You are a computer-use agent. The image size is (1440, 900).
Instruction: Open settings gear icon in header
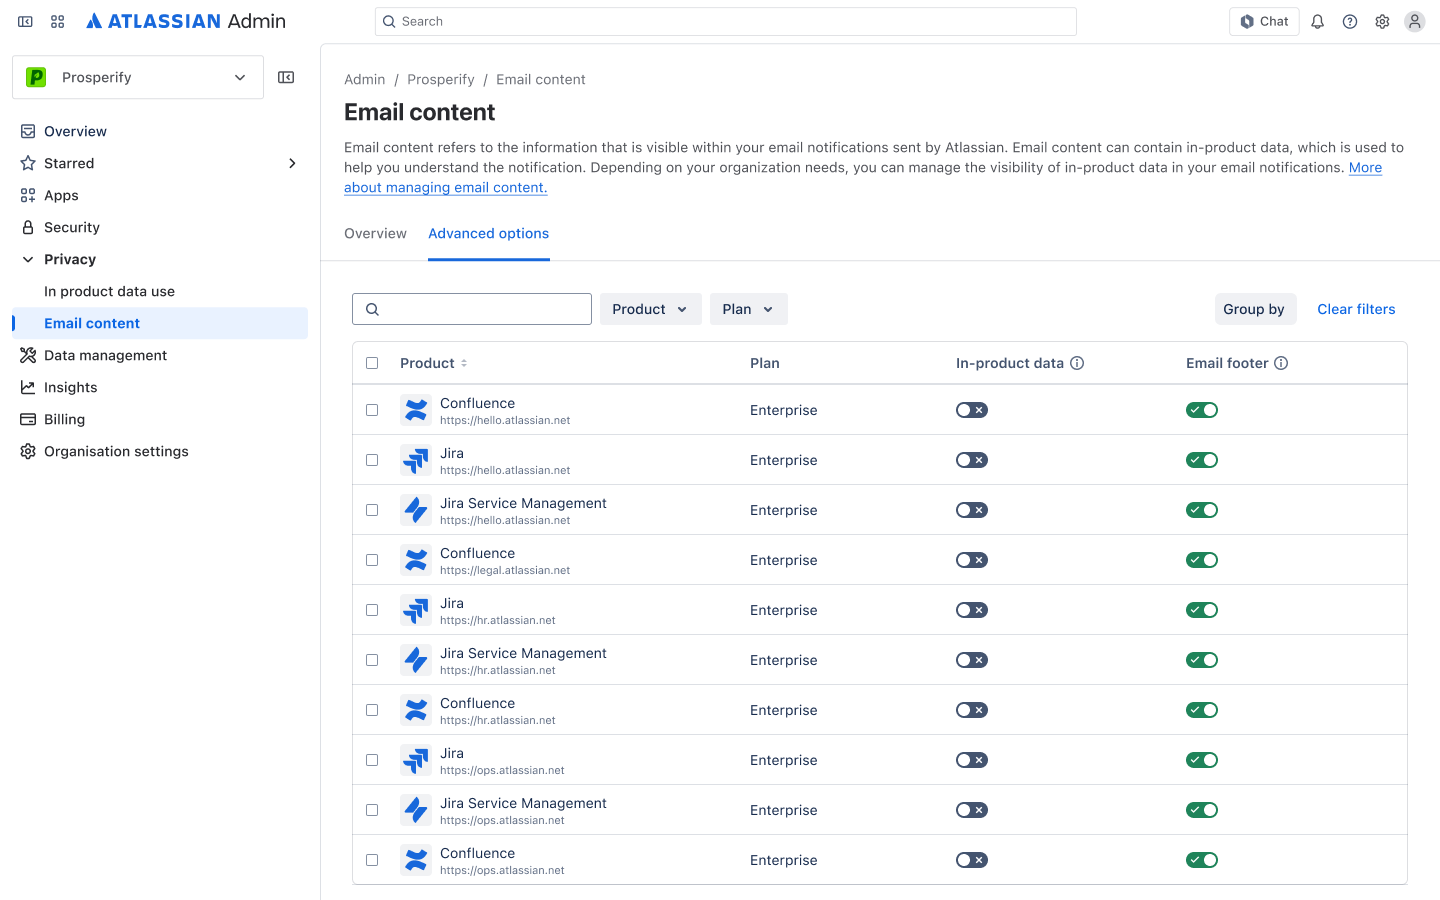tap(1382, 21)
